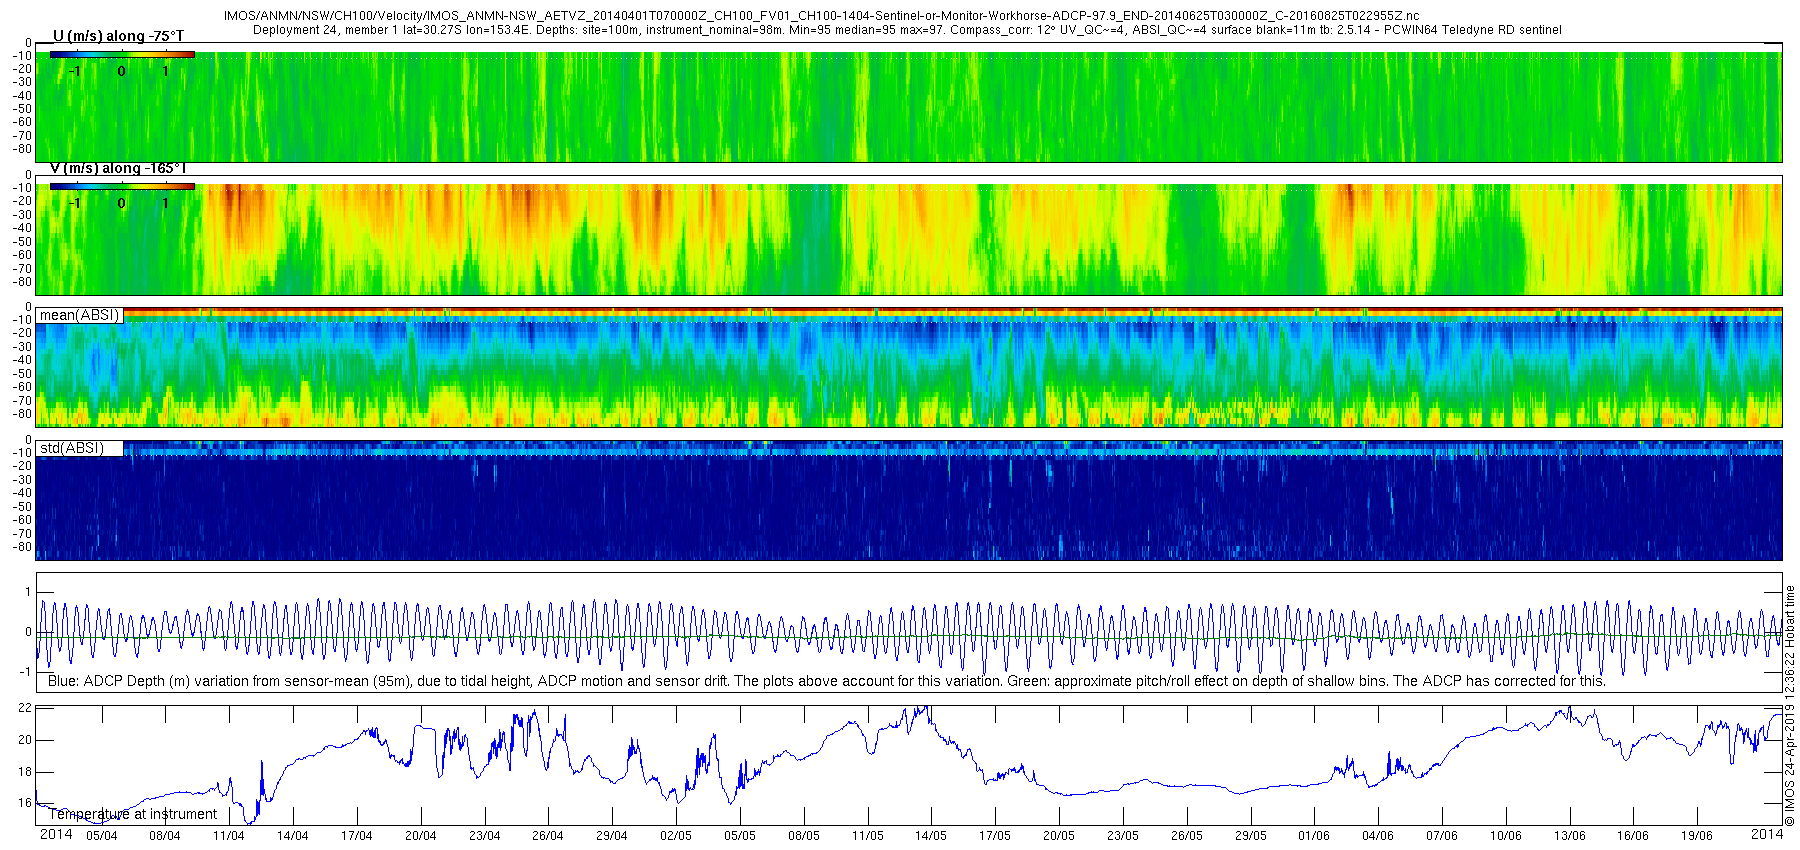Click the "2014" year label at axis start
The height and width of the screenshot is (850, 1800).
pyautogui.click(x=56, y=834)
